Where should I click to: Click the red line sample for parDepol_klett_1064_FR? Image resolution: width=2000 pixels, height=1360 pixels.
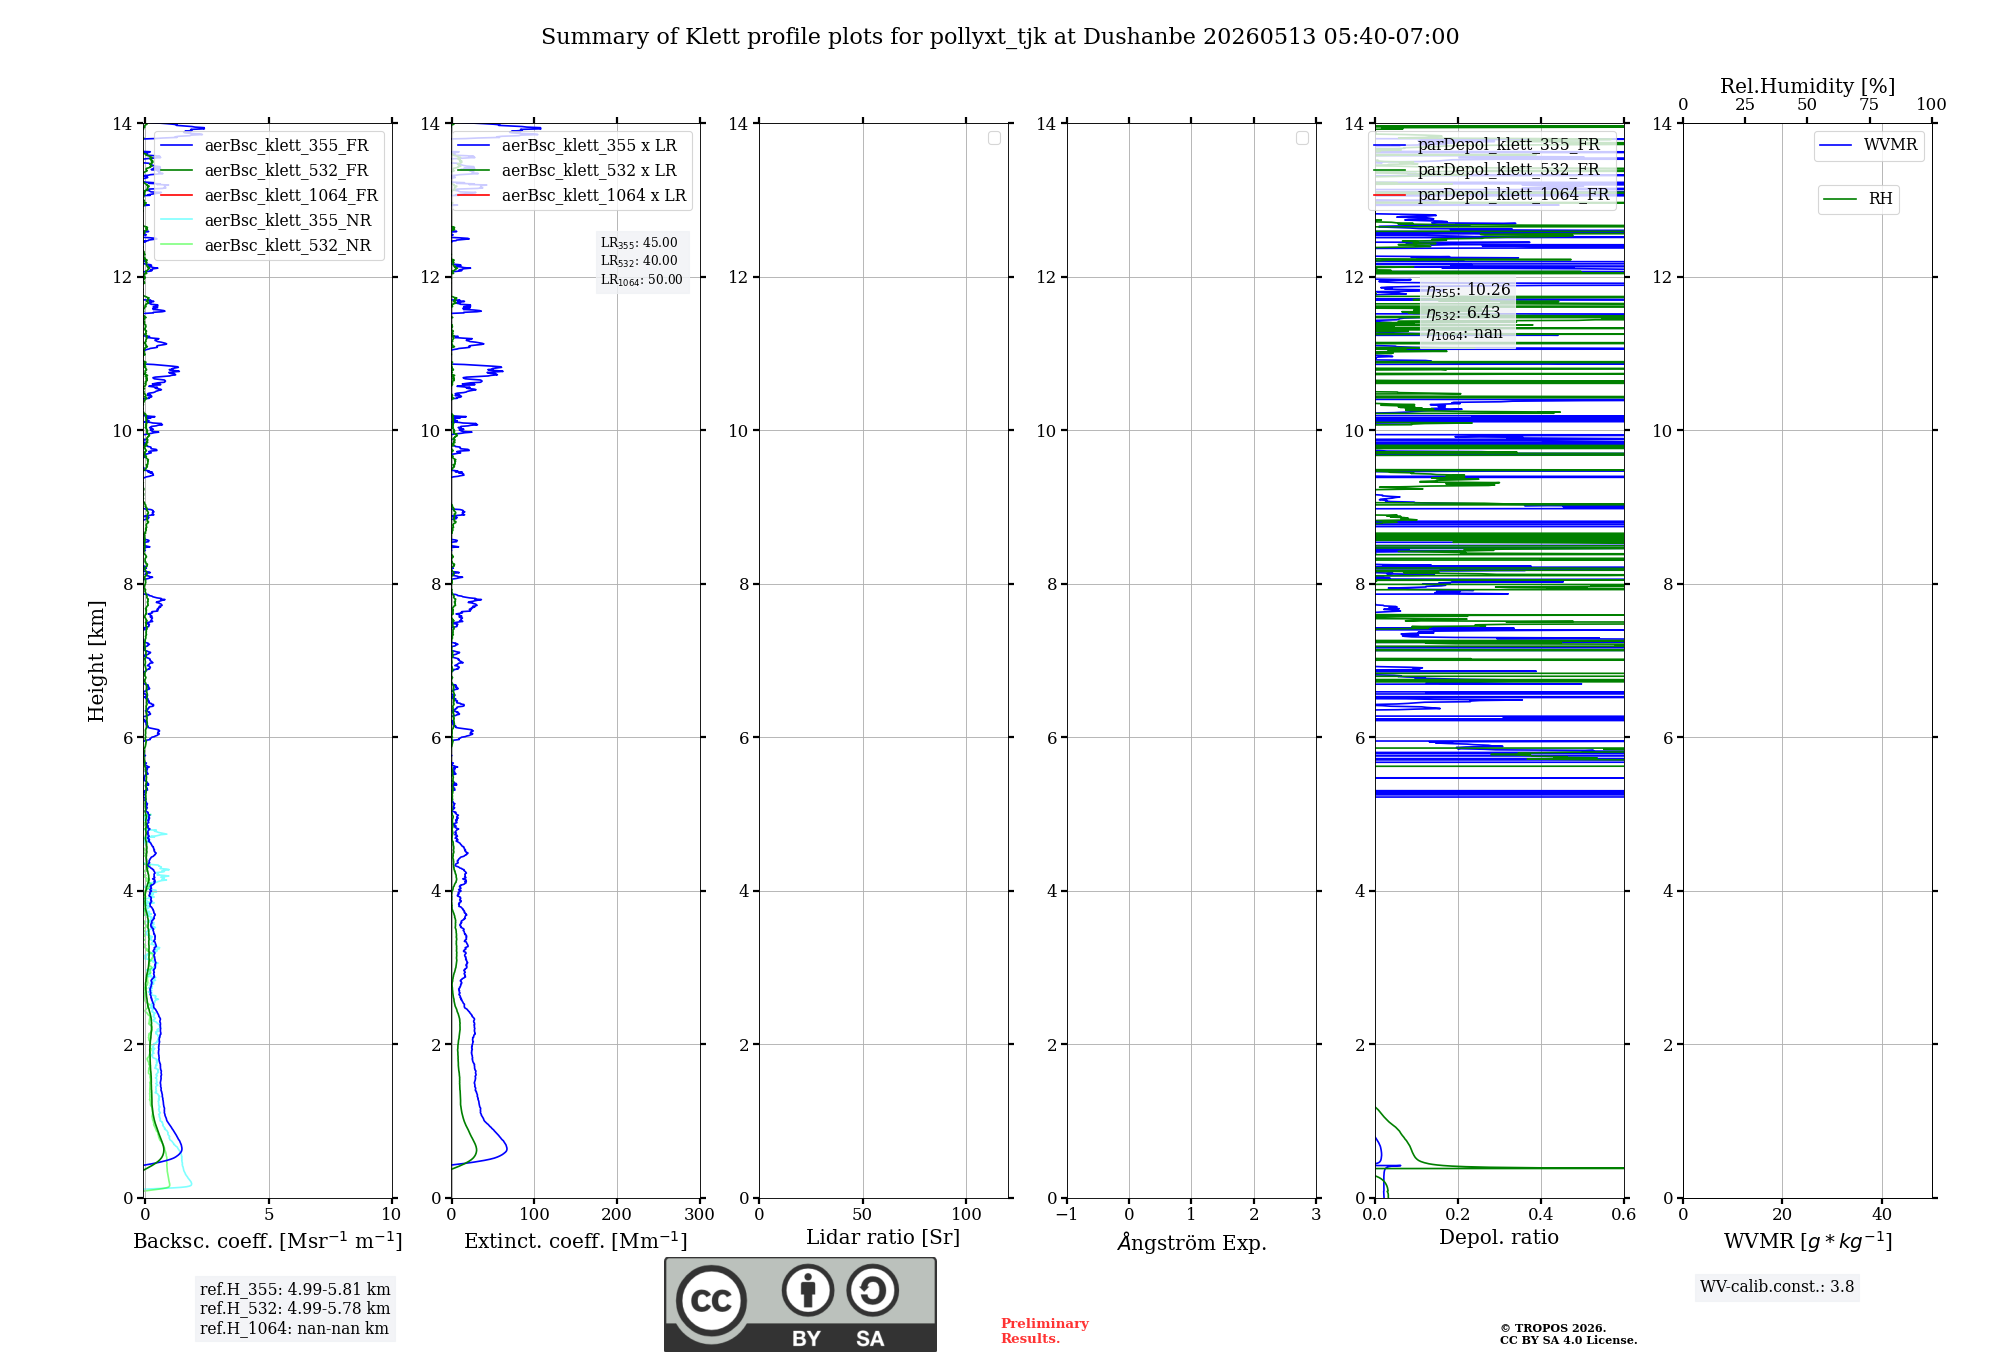1390,194
